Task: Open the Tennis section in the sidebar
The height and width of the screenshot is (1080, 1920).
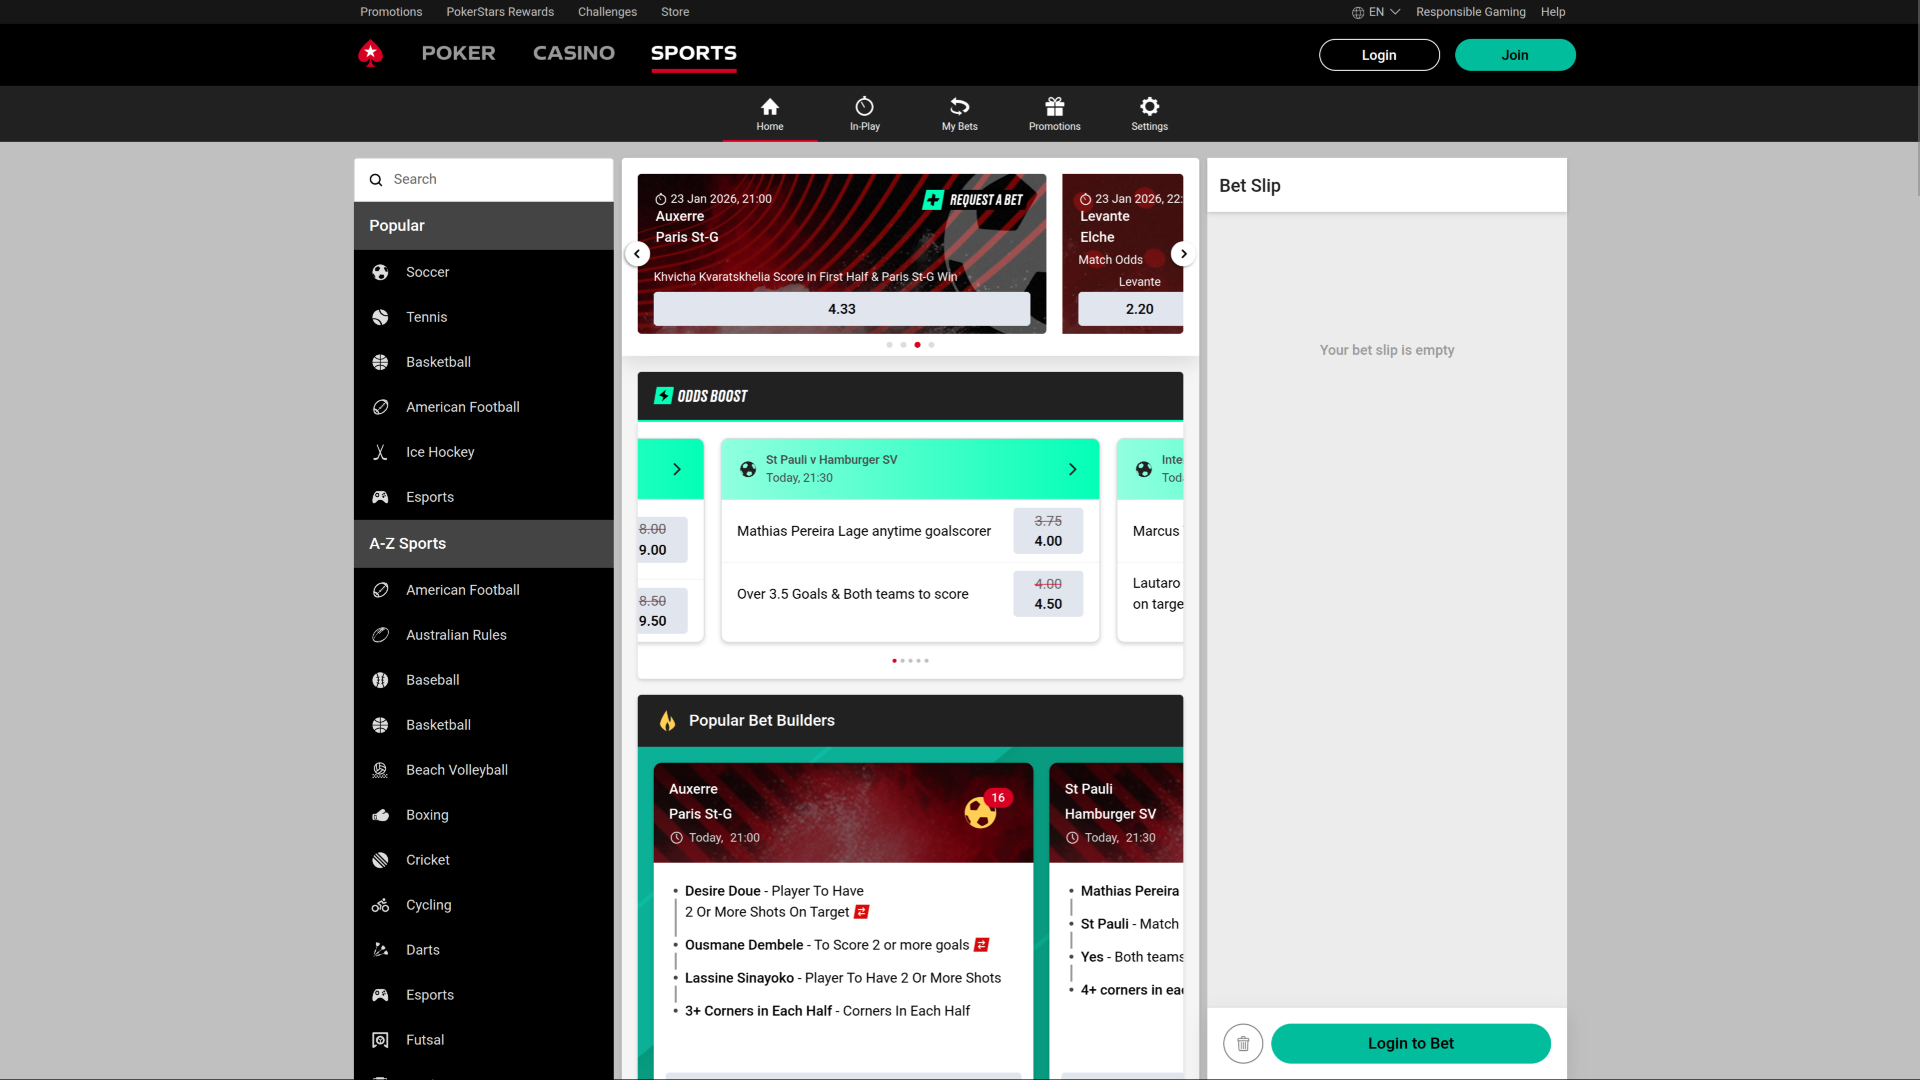Action: [424, 317]
